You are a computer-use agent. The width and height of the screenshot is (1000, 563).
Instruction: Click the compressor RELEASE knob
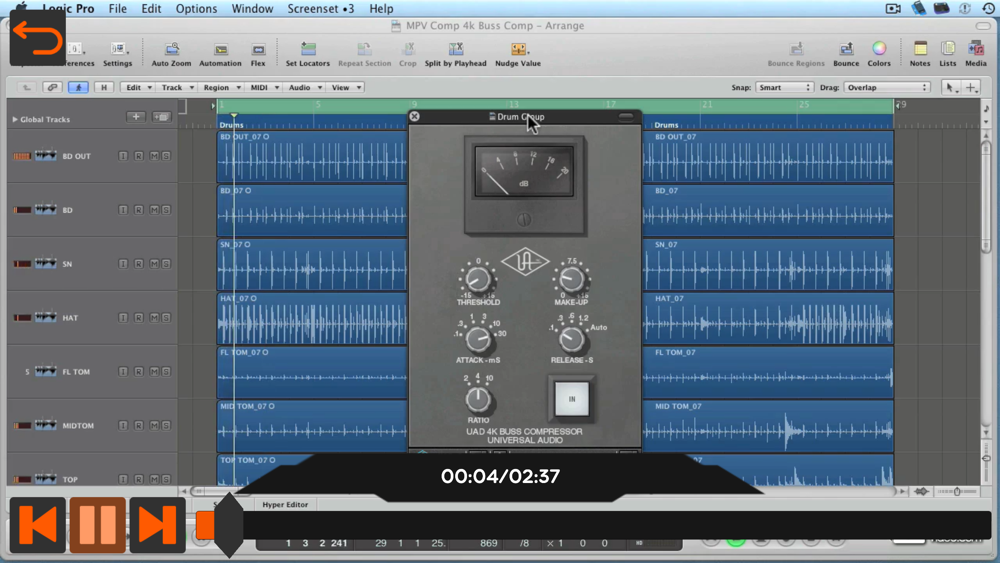pos(571,339)
